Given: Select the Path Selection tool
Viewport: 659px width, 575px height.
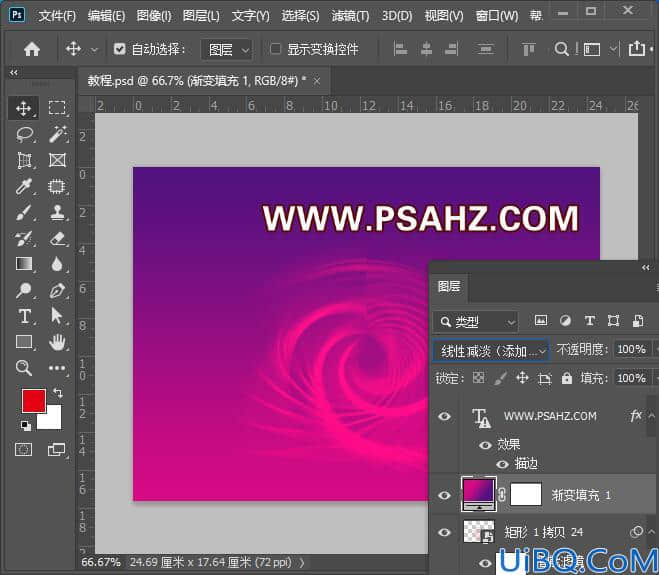Looking at the screenshot, I should (57, 316).
